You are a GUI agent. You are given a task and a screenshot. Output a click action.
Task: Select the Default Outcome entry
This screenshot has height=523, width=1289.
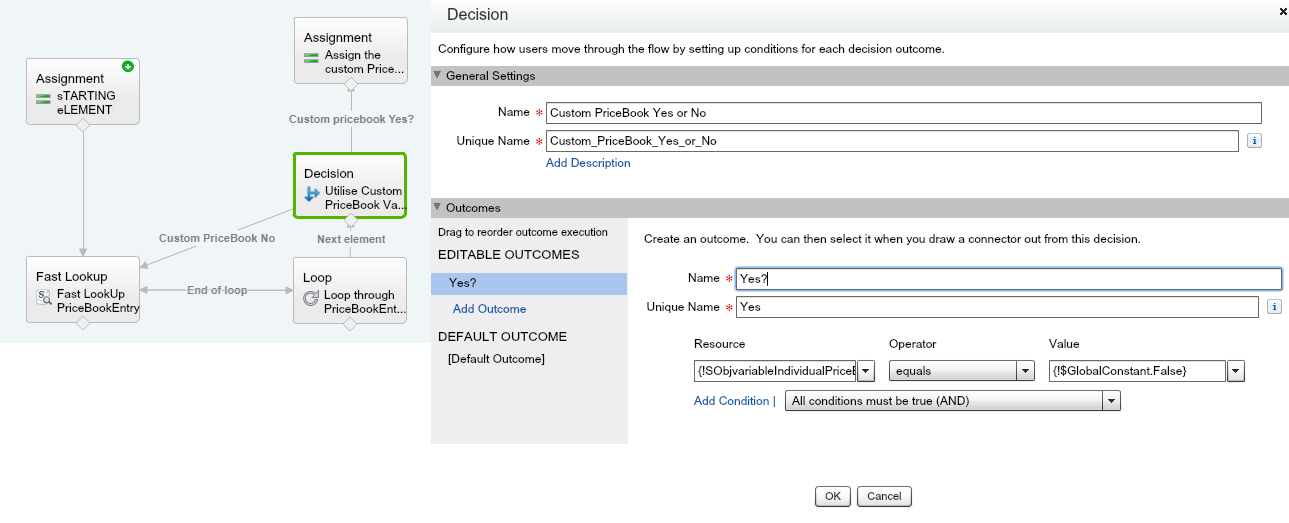point(496,359)
